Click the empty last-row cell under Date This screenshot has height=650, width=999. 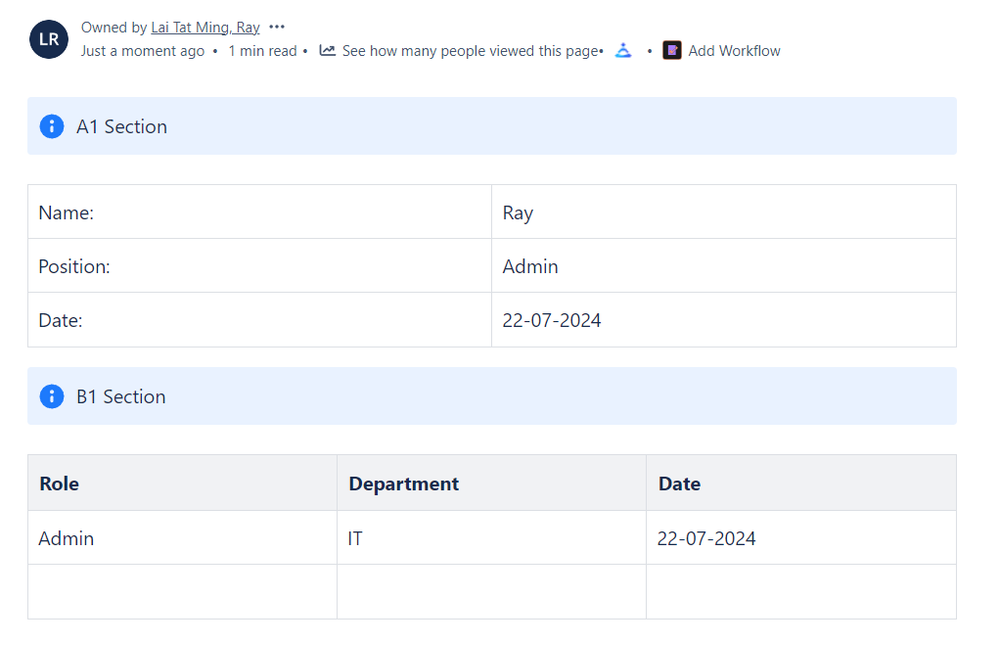tap(800, 592)
